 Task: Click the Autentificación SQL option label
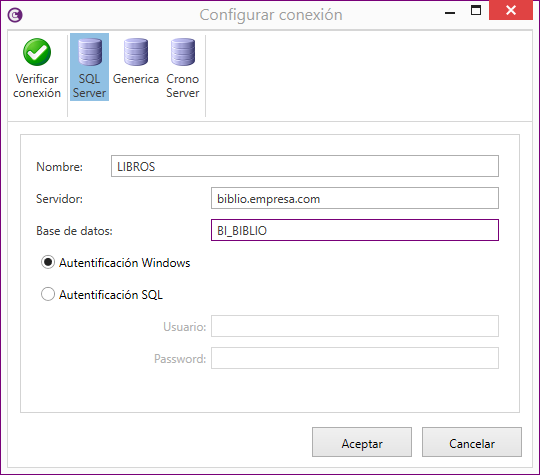[x=111, y=295]
